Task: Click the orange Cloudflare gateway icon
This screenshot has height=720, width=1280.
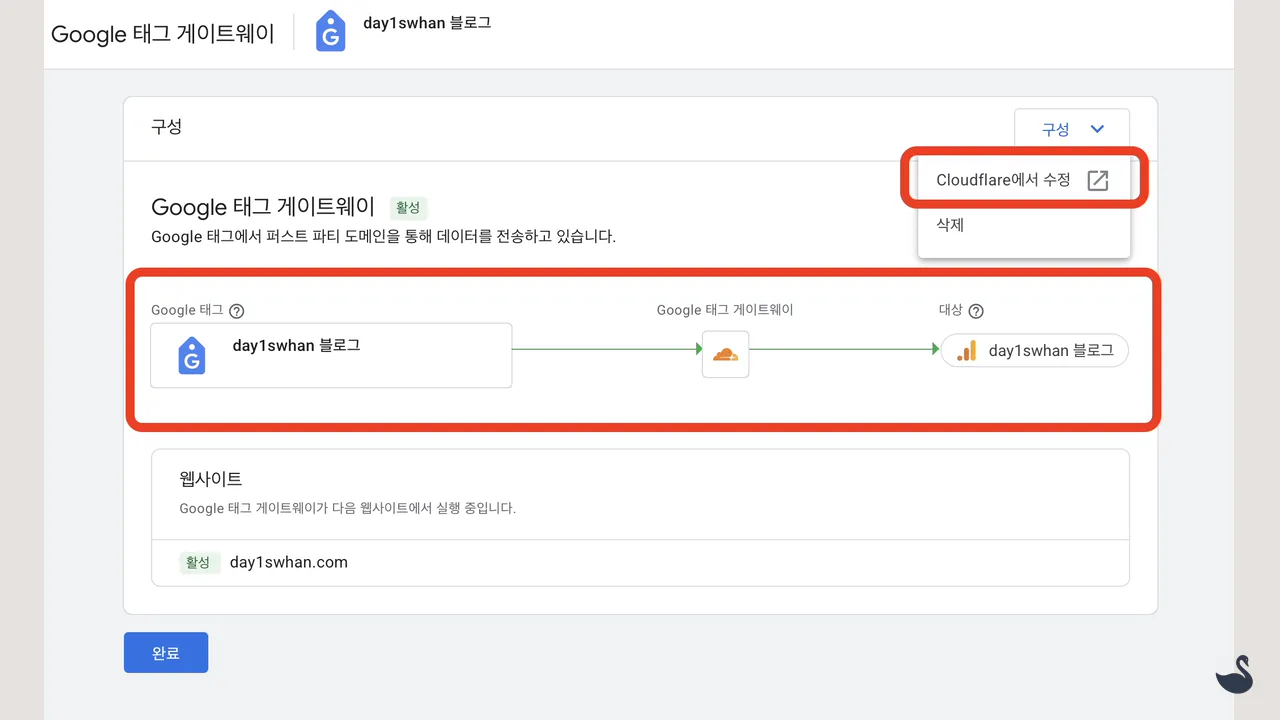Action: [x=725, y=354]
